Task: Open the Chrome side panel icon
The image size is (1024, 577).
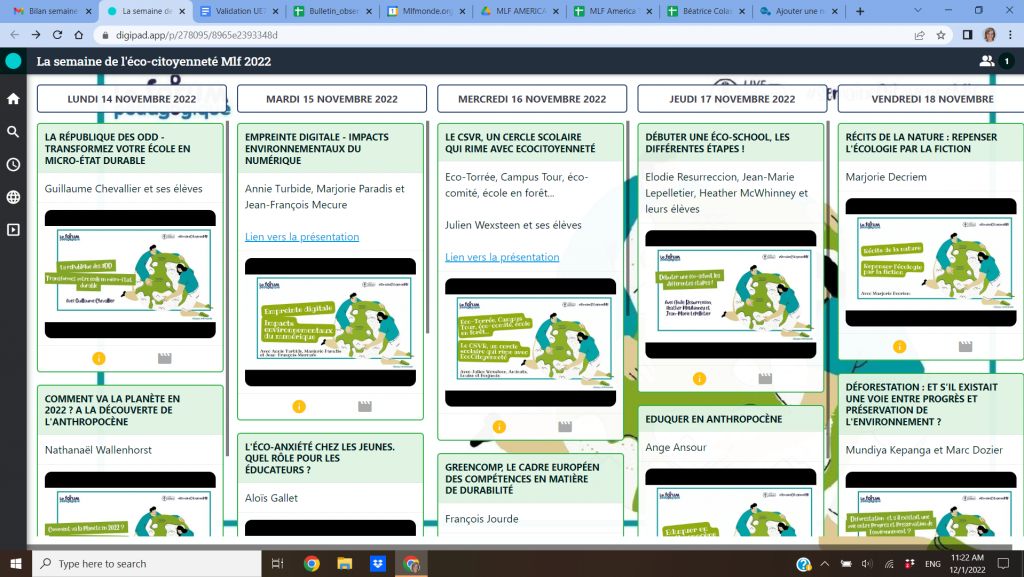Action: point(968,35)
